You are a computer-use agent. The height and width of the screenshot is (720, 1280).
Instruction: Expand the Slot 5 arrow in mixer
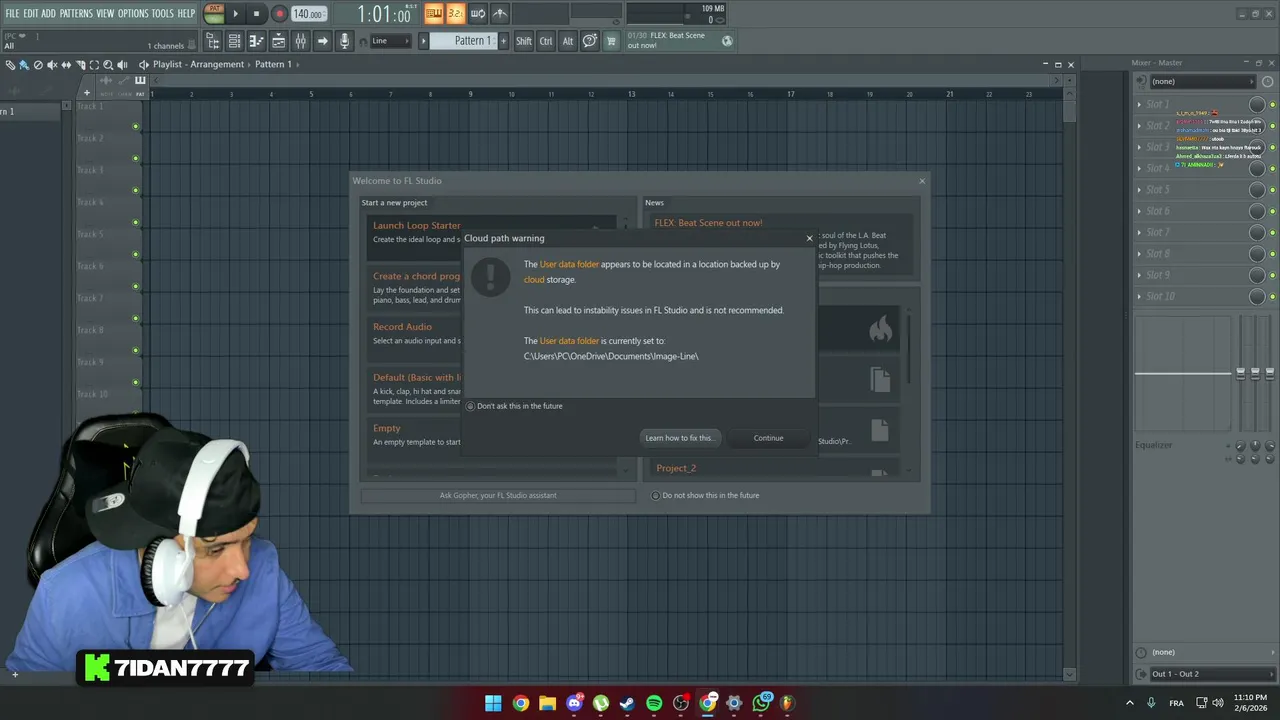coord(1139,190)
